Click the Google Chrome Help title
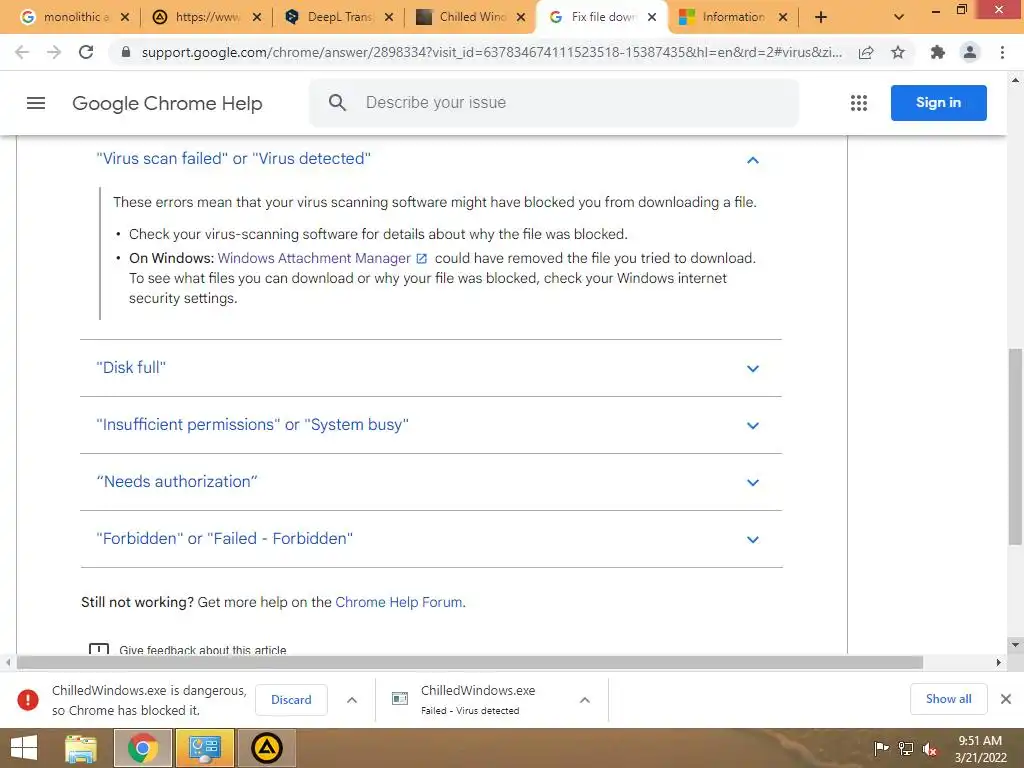This screenshot has height=768, width=1024. (167, 103)
